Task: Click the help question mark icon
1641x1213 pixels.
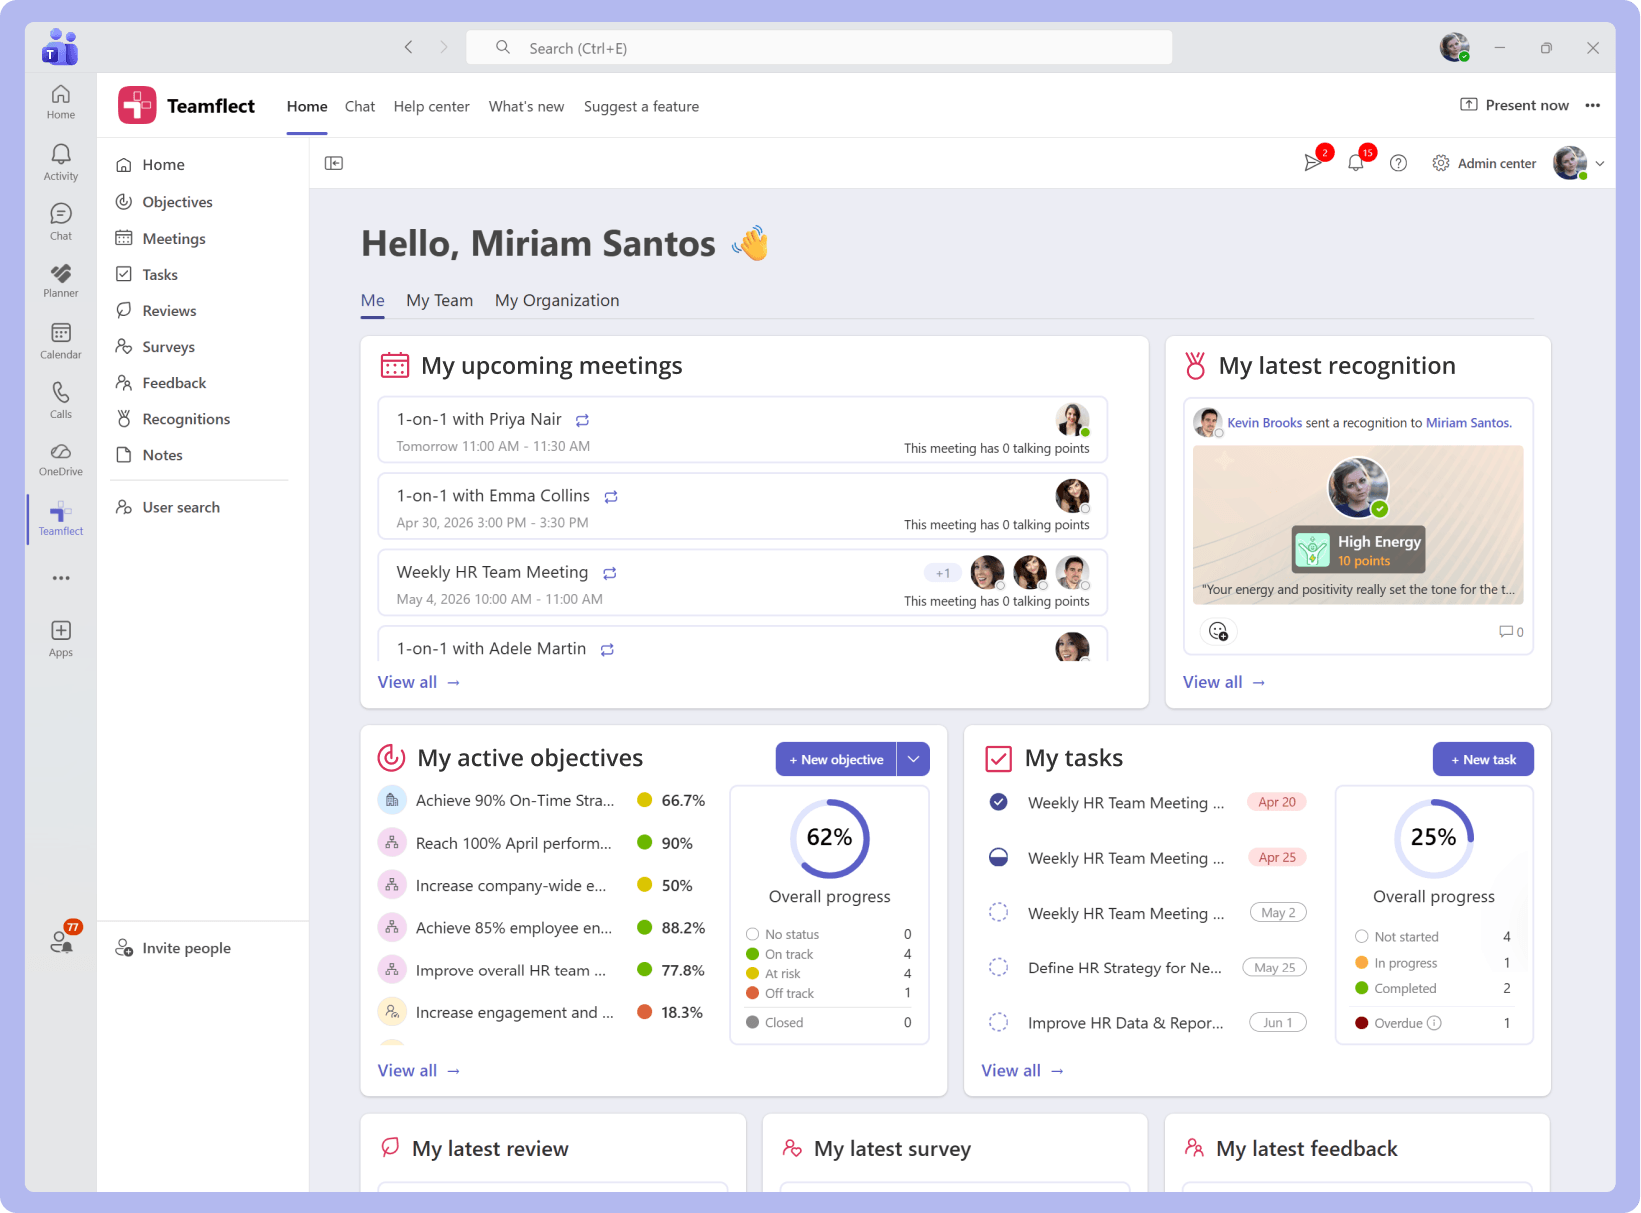Action: 1398,163
